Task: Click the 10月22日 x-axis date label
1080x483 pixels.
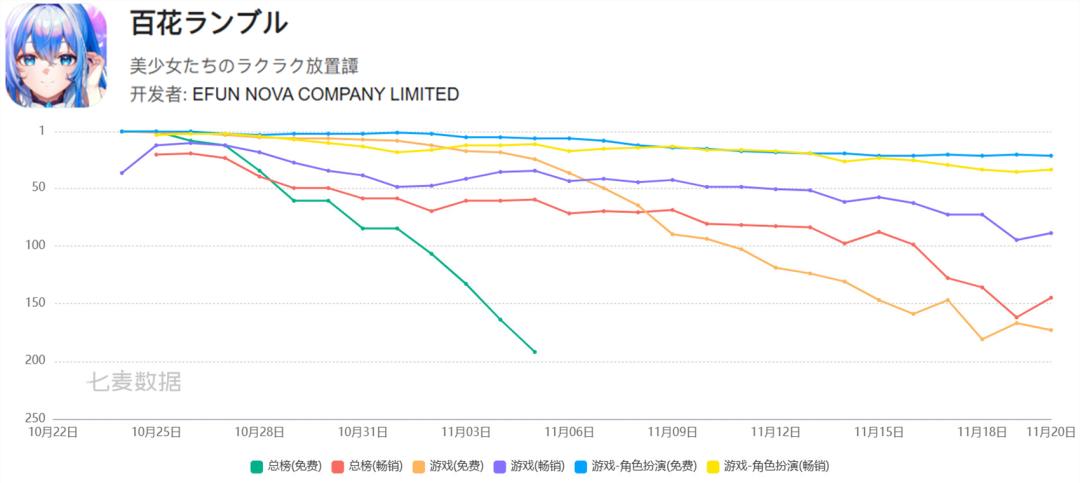Action: point(52,432)
